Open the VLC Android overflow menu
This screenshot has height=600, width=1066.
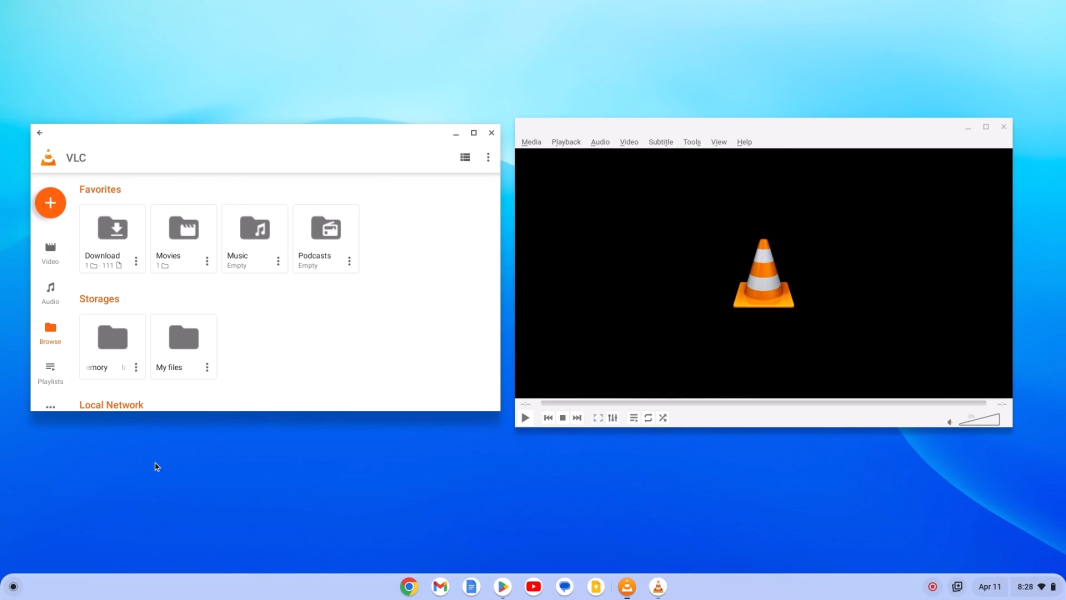coord(488,157)
